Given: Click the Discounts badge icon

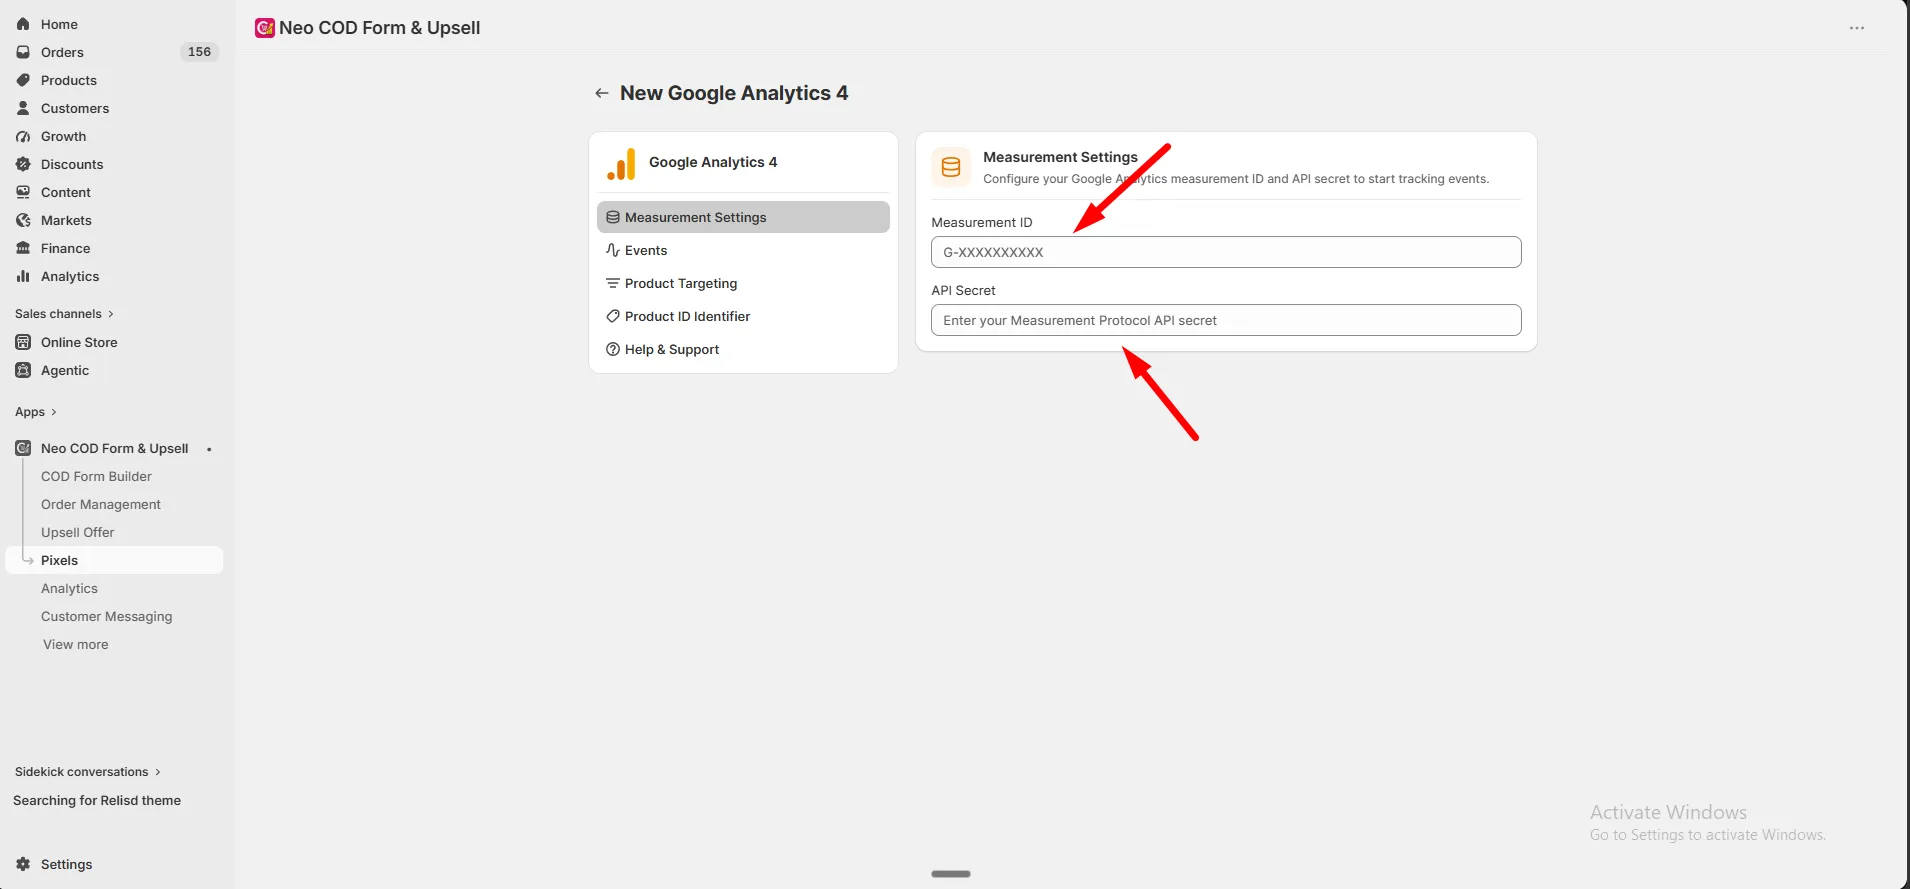Looking at the screenshot, I should (23, 164).
